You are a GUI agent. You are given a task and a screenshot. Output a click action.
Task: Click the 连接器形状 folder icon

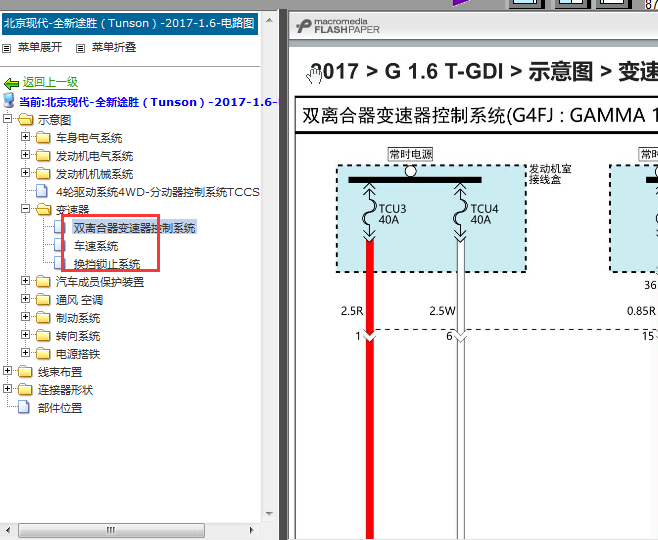25,390
